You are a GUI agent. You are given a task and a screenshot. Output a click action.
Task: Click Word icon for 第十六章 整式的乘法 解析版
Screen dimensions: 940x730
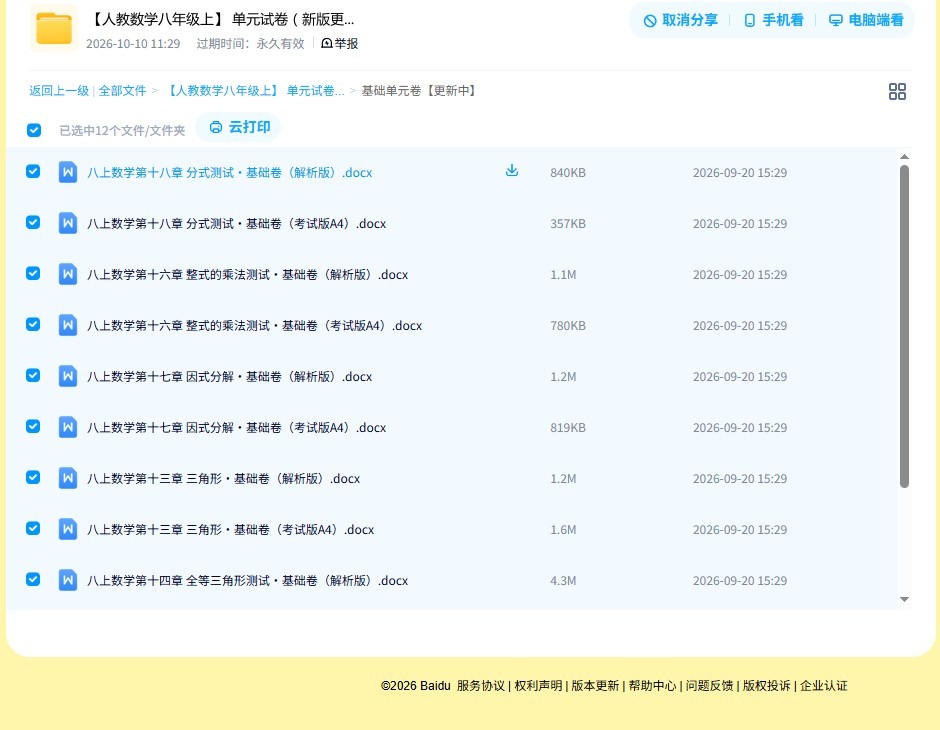point(68,274)
